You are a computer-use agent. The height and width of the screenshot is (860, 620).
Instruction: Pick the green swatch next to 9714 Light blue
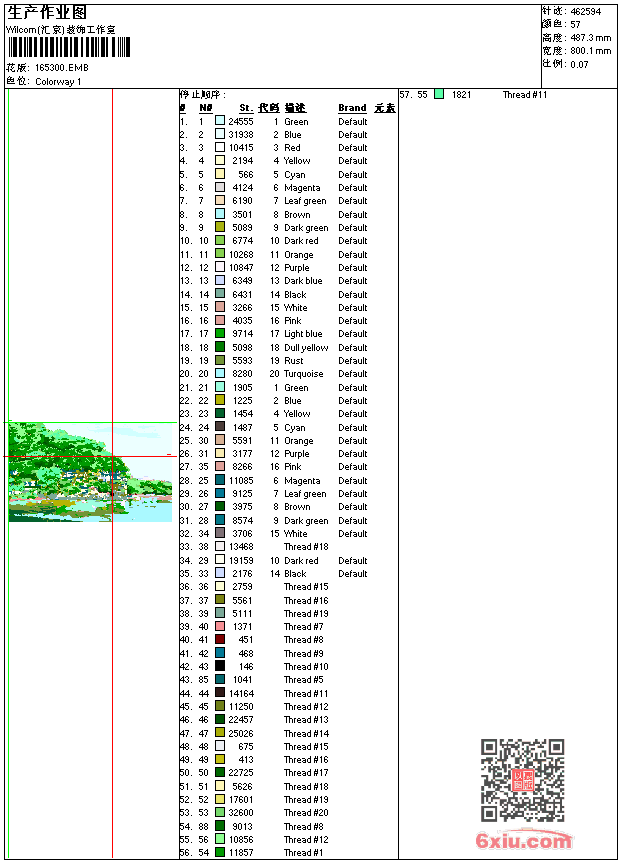tap(220, 333)
